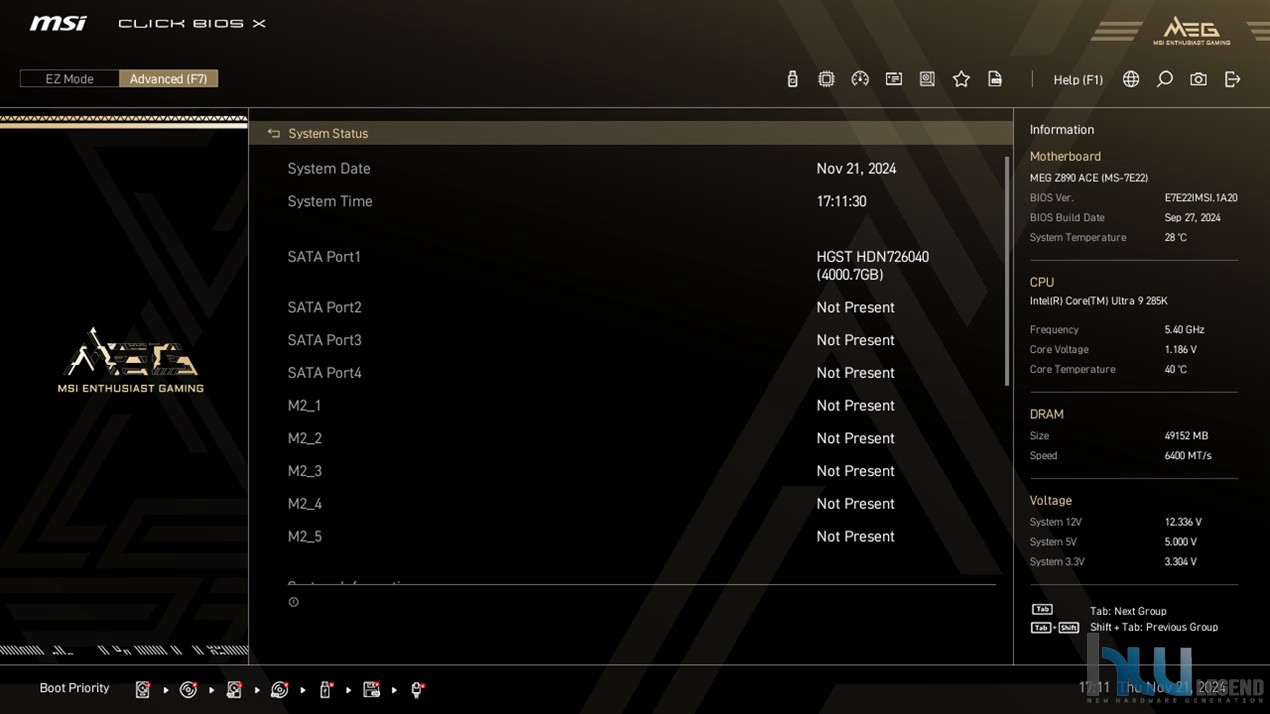1270x714 pixels.
Task: Select the network boot priority icon at the end
Action: pyautogui.click(x=417, y=689)
